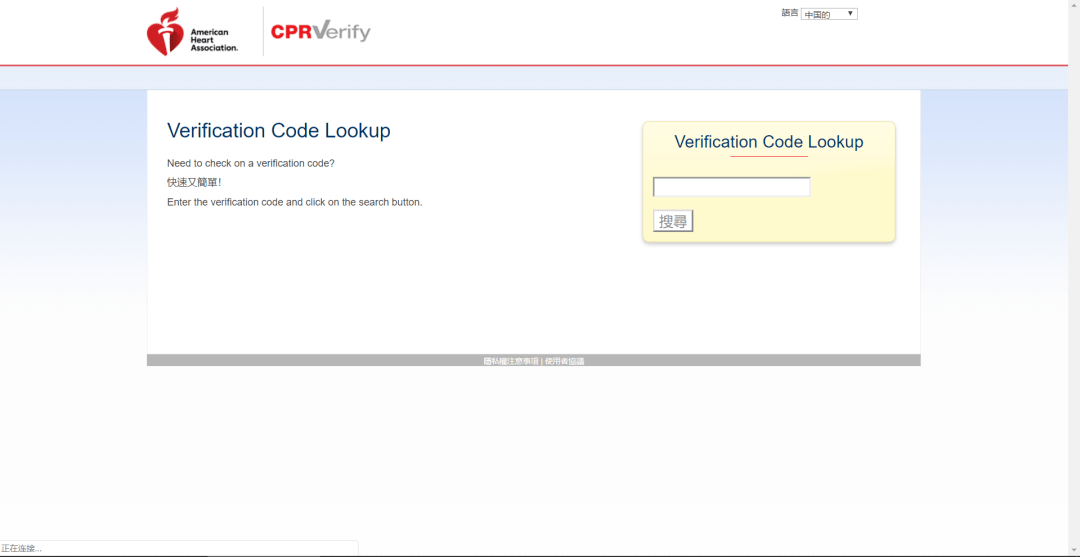Click the text Need to check on a verification code?
The height and width of the screenshot is (557, 1080).
coord(251,163)
